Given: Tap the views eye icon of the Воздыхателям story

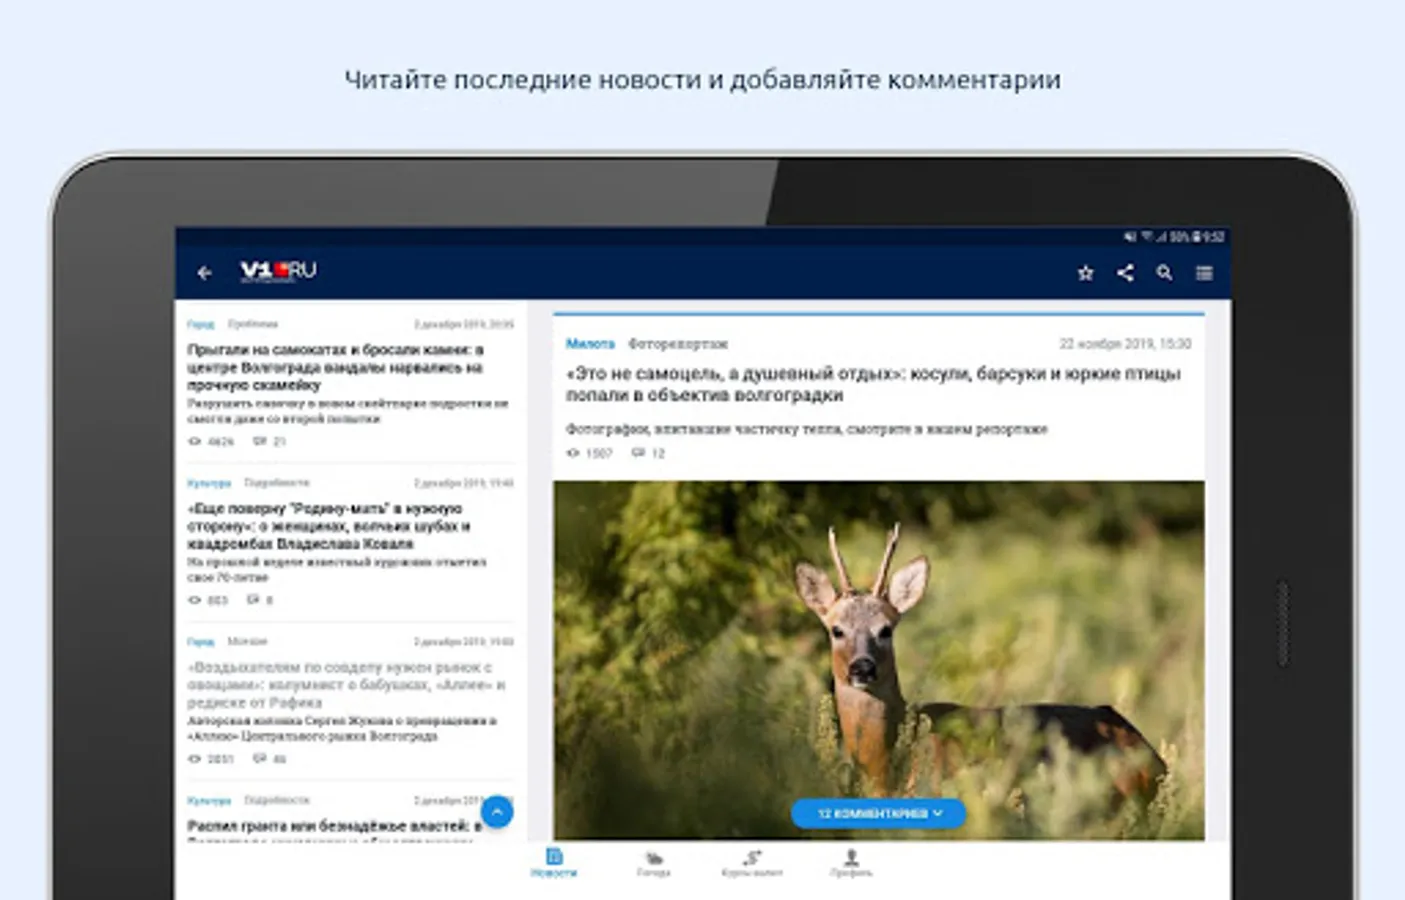Looking at the screenshot, I should point(195,759).
